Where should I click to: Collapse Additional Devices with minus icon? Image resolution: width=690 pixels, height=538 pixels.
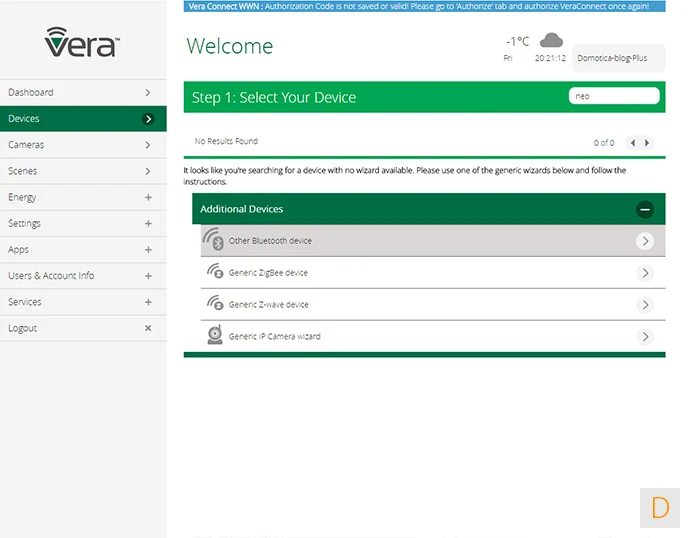pos(645,209)
